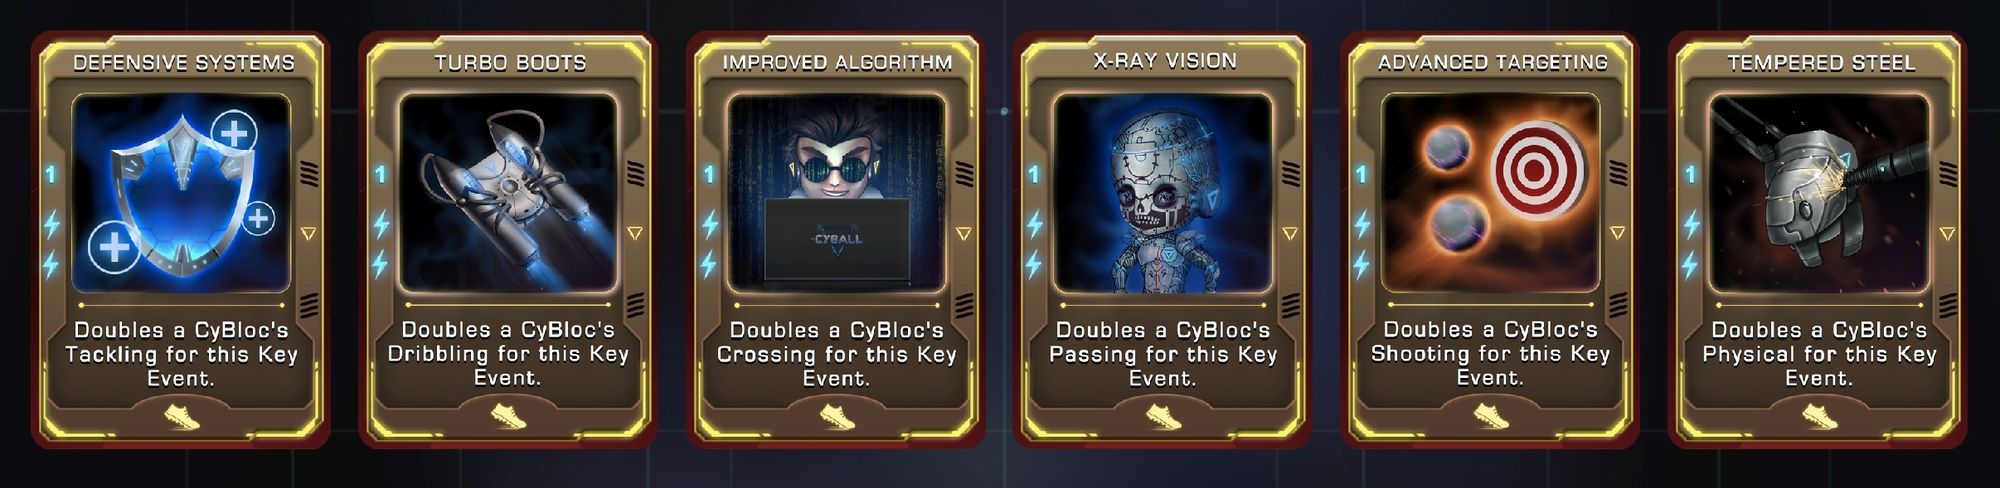Click the shoe icon under Improved Algorithm card
Screen dimensions: 2000x488
[837, 416]
